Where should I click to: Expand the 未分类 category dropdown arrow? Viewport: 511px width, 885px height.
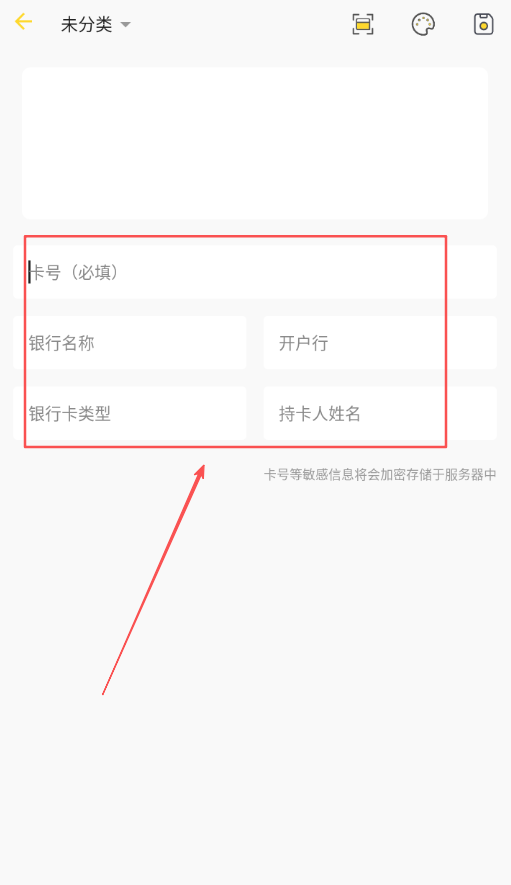coord(125,25)
